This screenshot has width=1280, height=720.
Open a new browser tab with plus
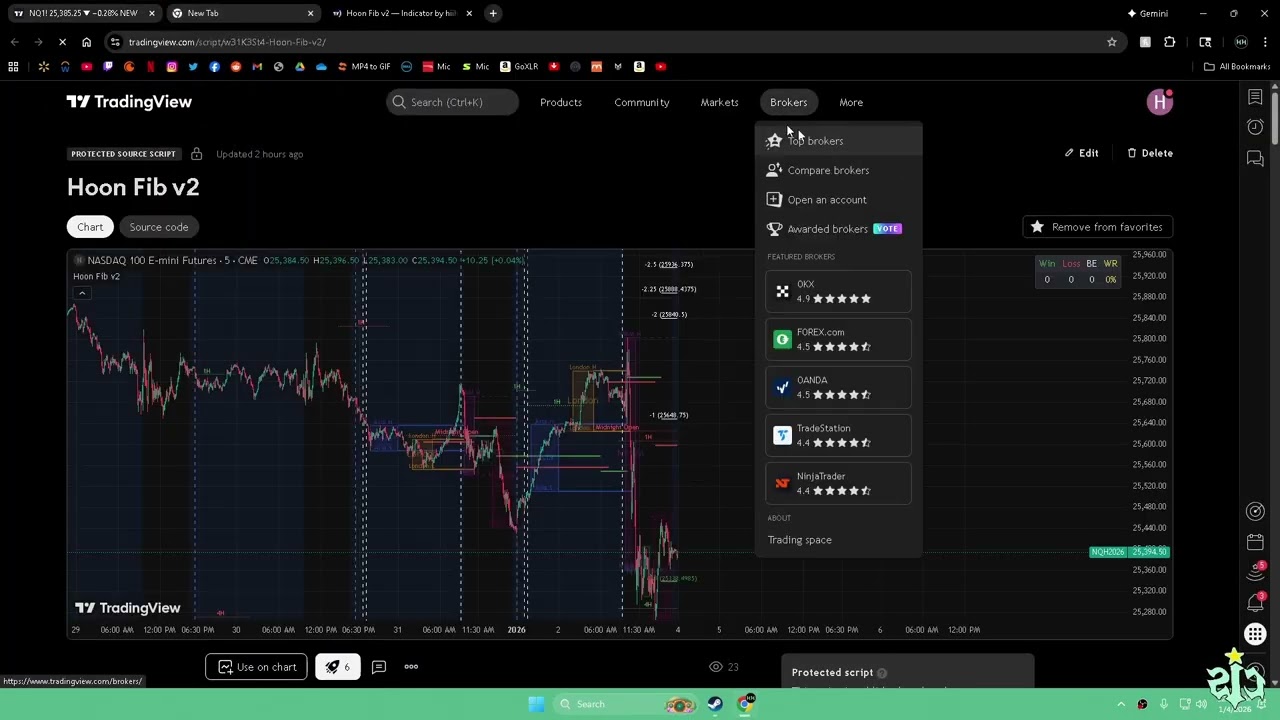(x=493, y=13)
